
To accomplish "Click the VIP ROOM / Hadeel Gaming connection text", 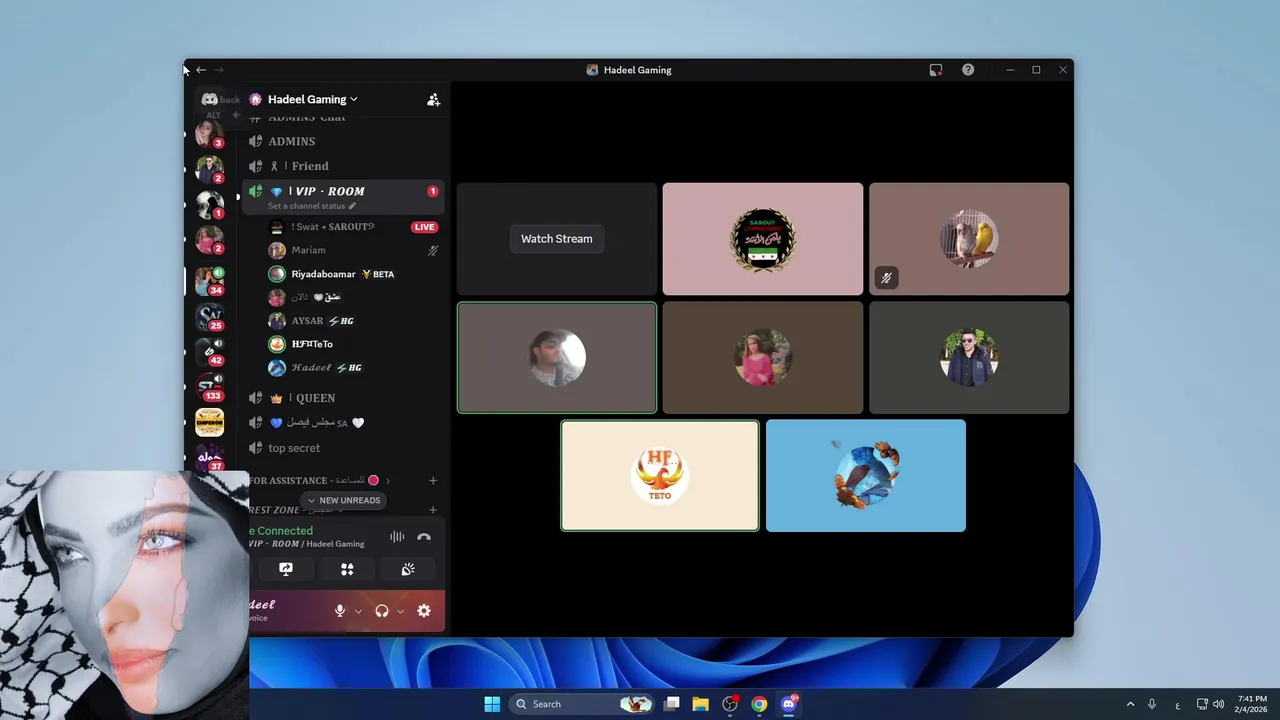I will pyautogui.click(x=306, y=544).
